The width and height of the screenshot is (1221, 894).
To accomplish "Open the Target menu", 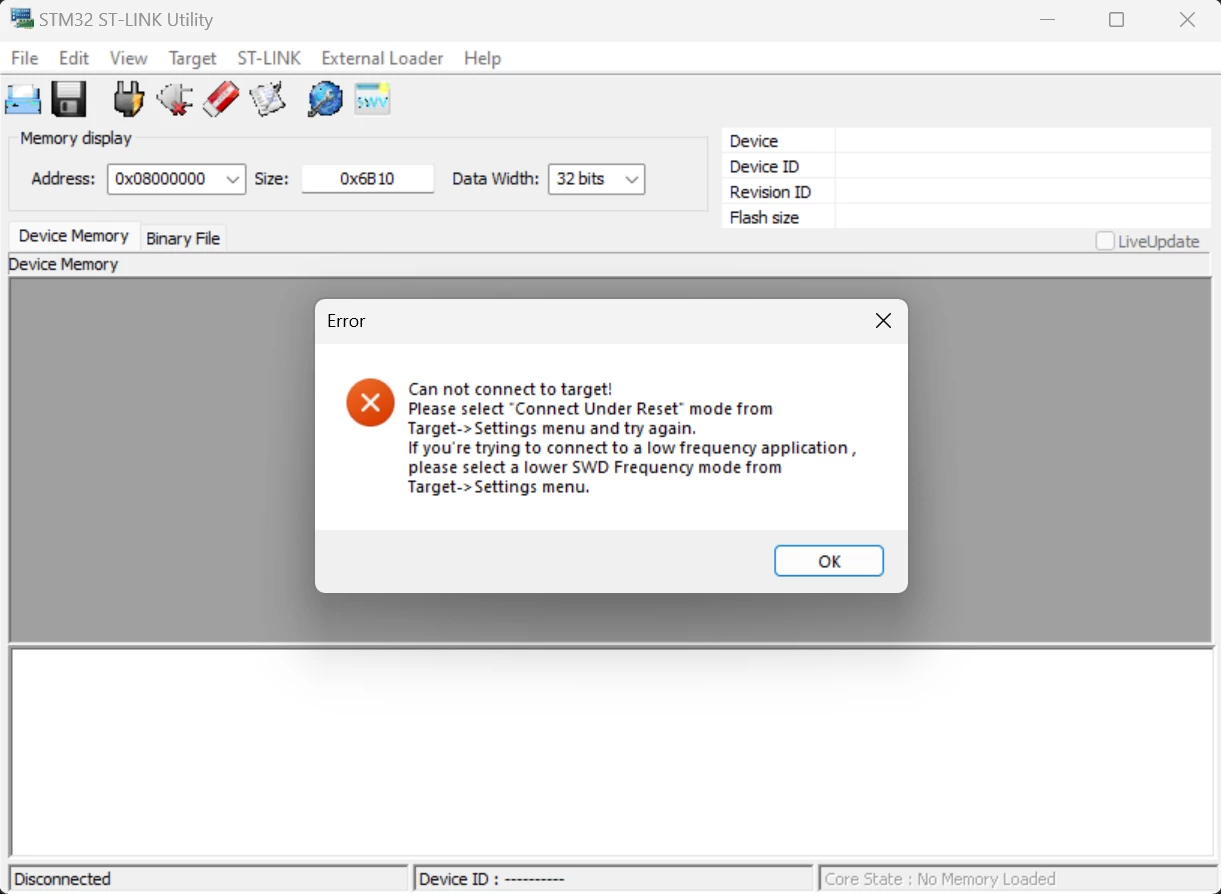I will (192, 58).
